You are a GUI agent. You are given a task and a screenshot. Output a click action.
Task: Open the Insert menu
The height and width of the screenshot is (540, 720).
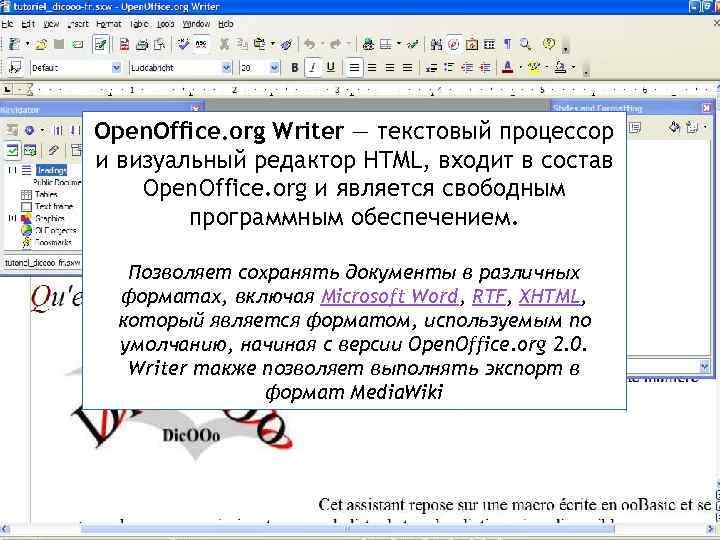78,24
